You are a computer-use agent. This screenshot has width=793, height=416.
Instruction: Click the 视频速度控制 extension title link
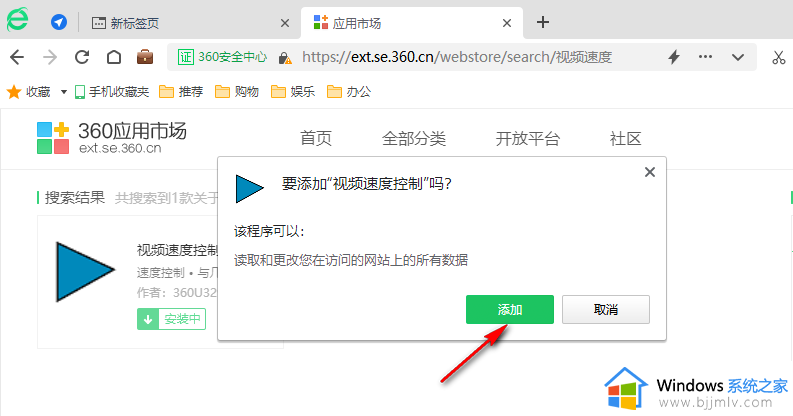177,250
